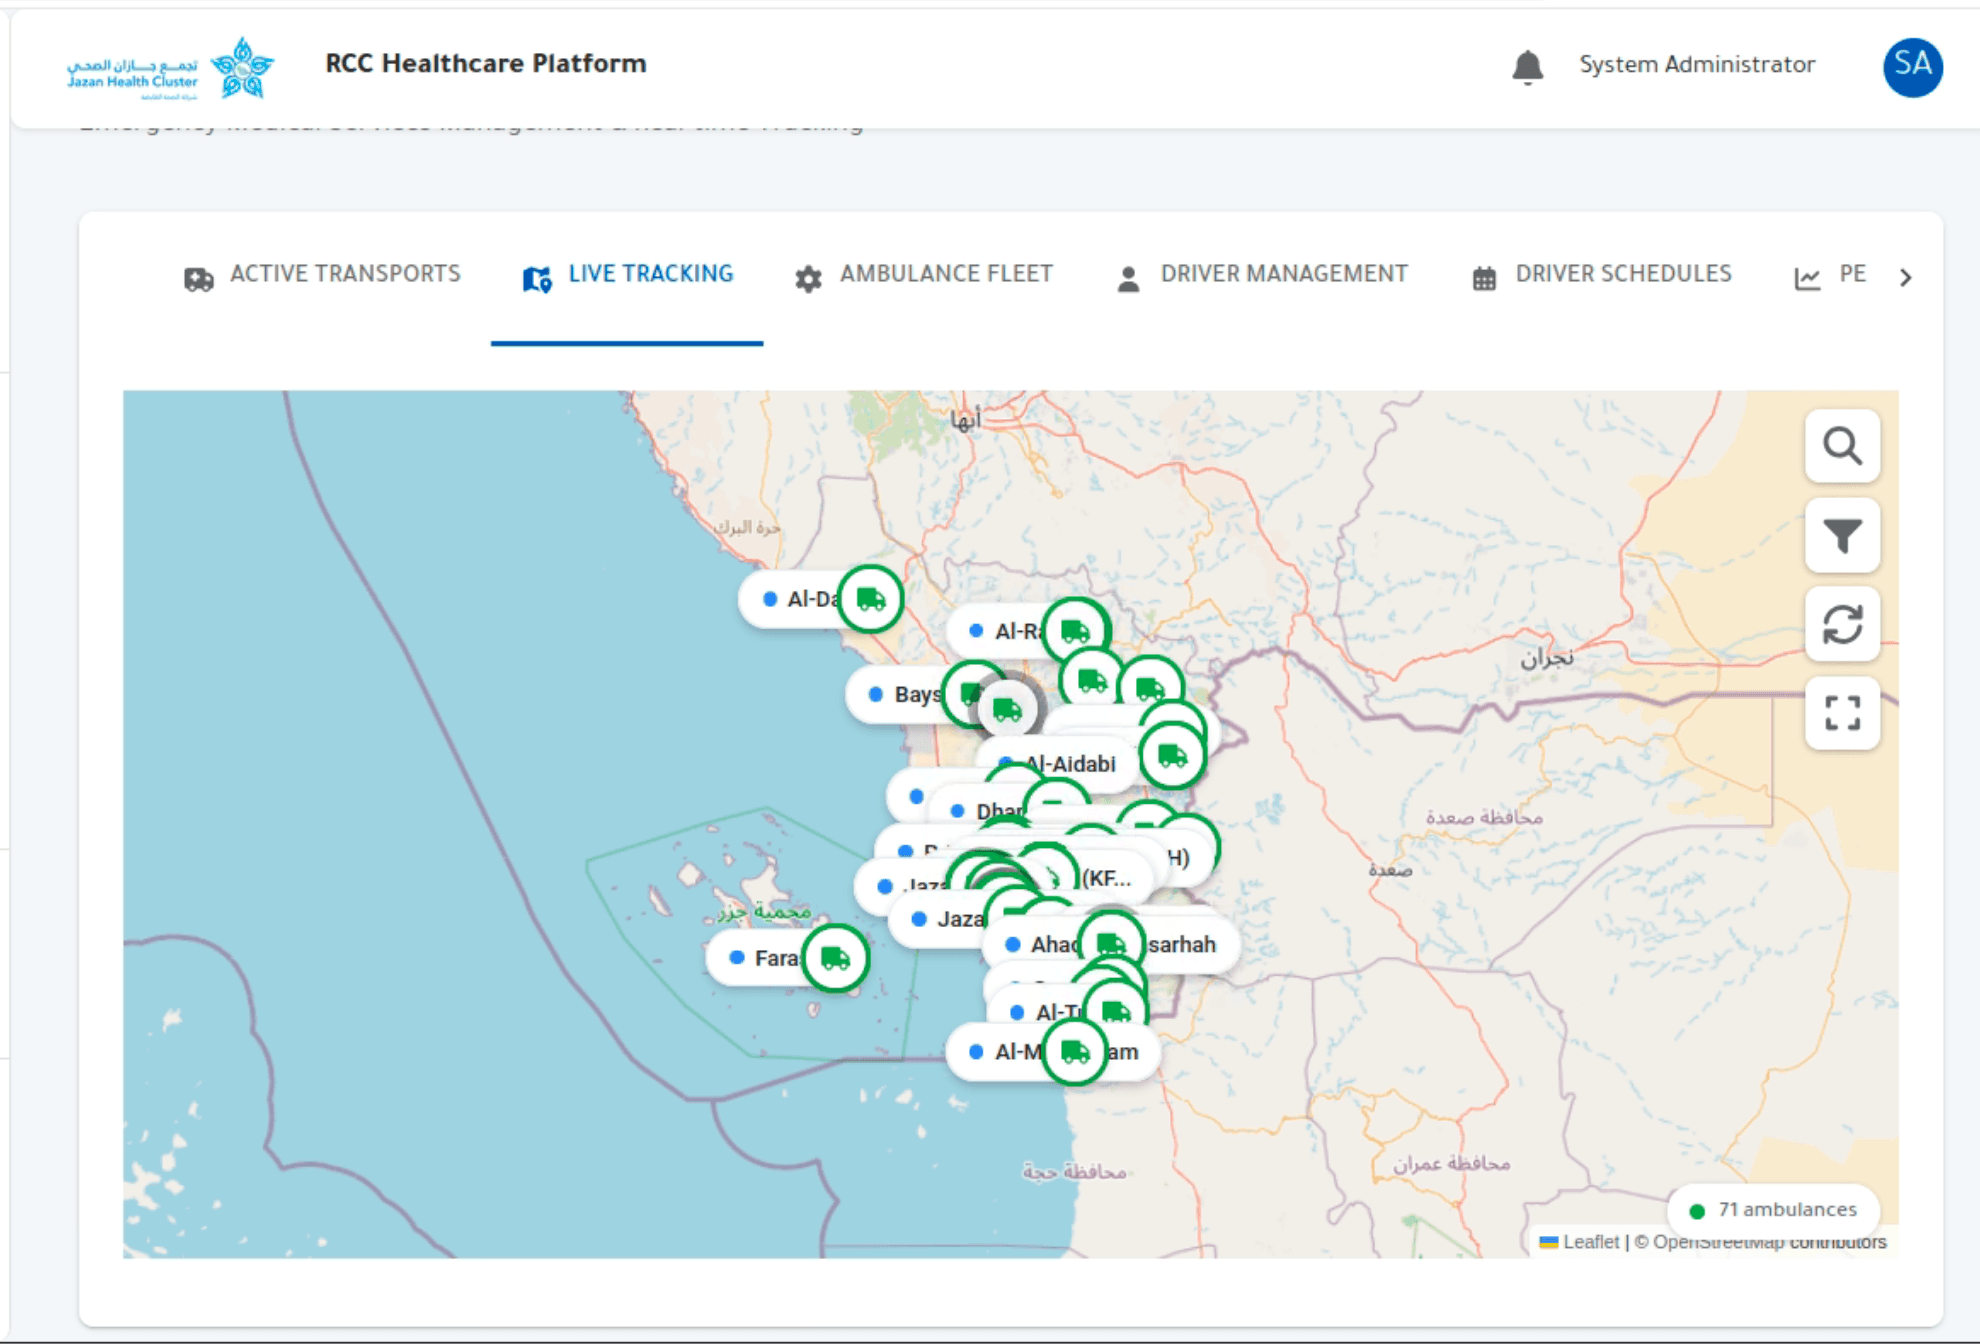Expand hidden tabs with the right chevron

tap(1906, 277)
